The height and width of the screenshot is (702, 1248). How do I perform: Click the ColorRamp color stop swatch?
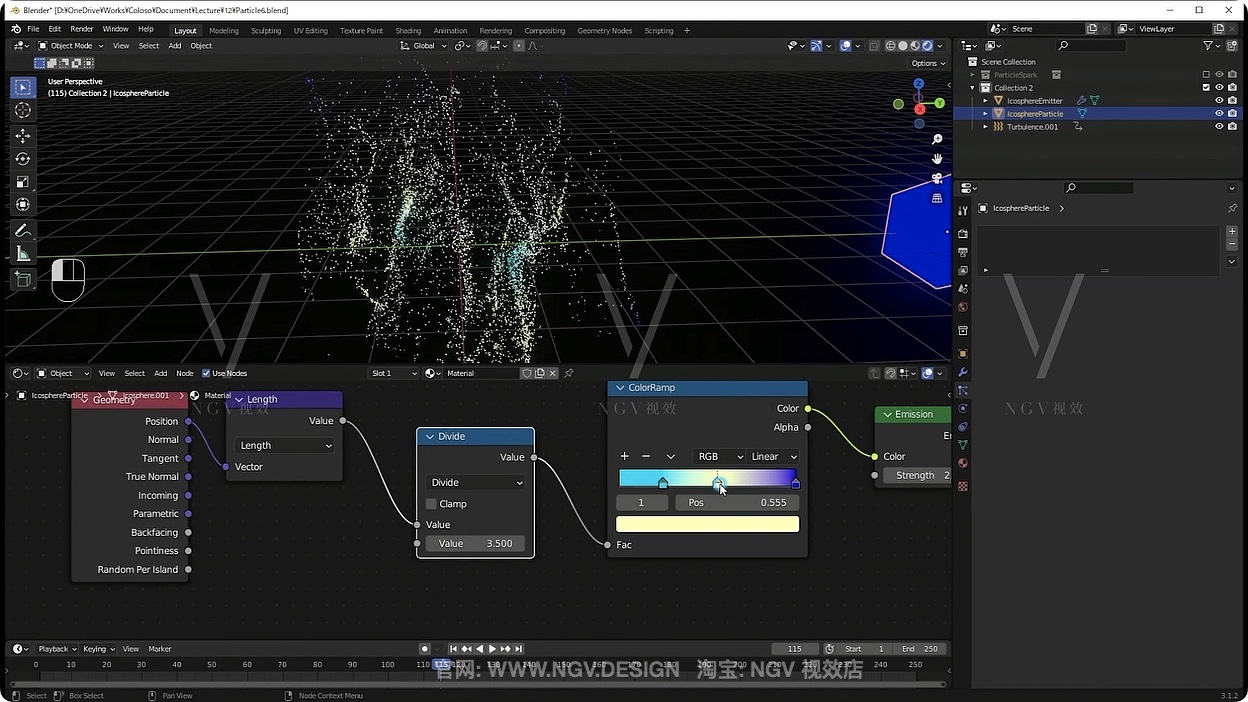[707, 524]
